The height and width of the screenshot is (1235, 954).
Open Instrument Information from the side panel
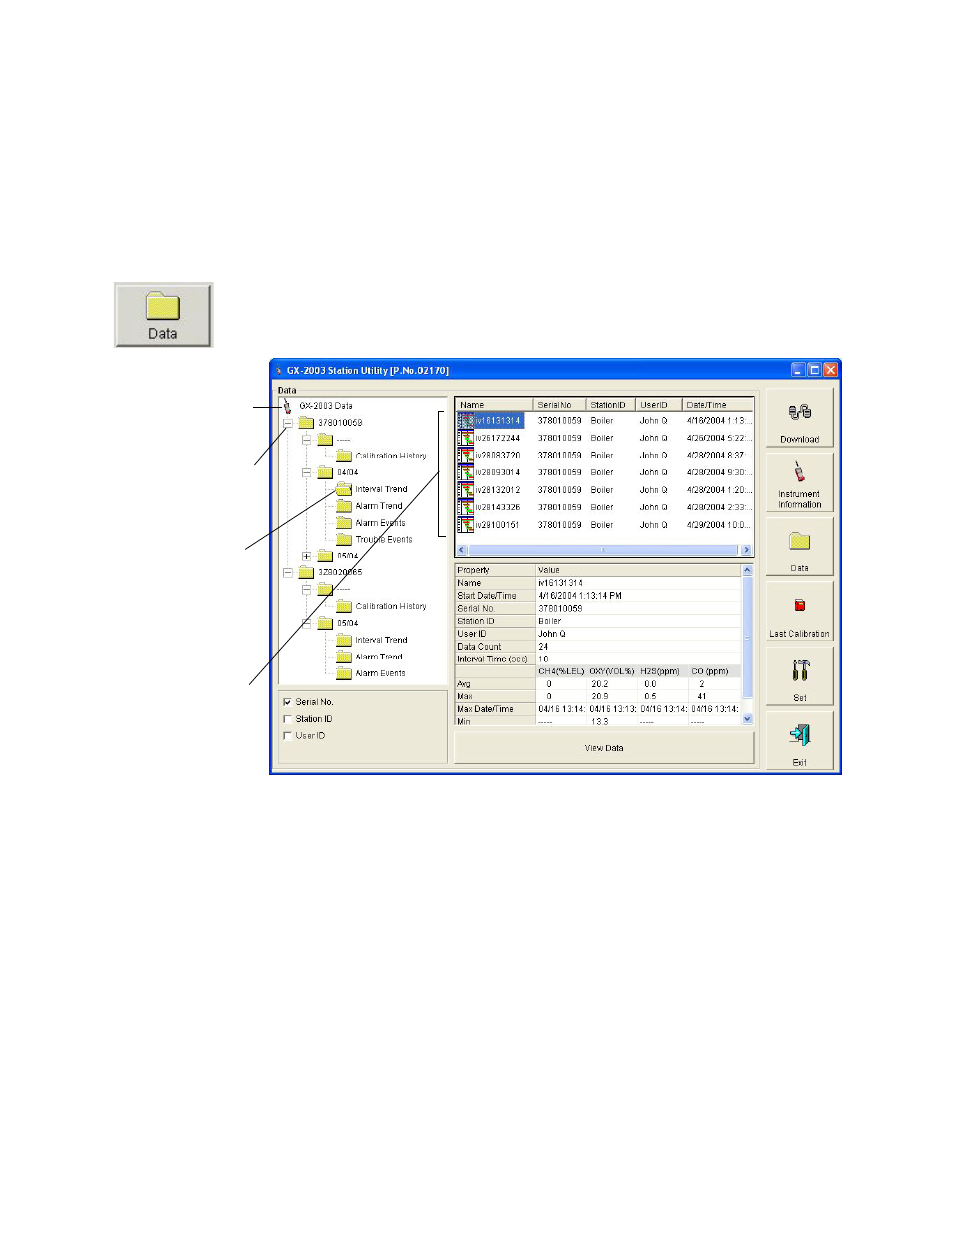point(799,483)
